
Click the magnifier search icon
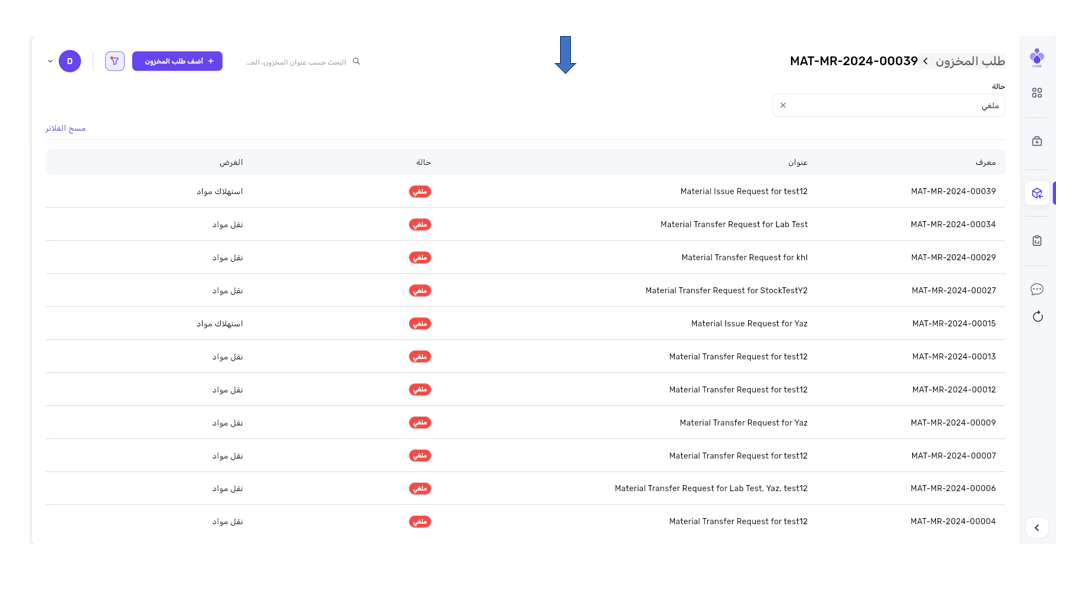356,62
